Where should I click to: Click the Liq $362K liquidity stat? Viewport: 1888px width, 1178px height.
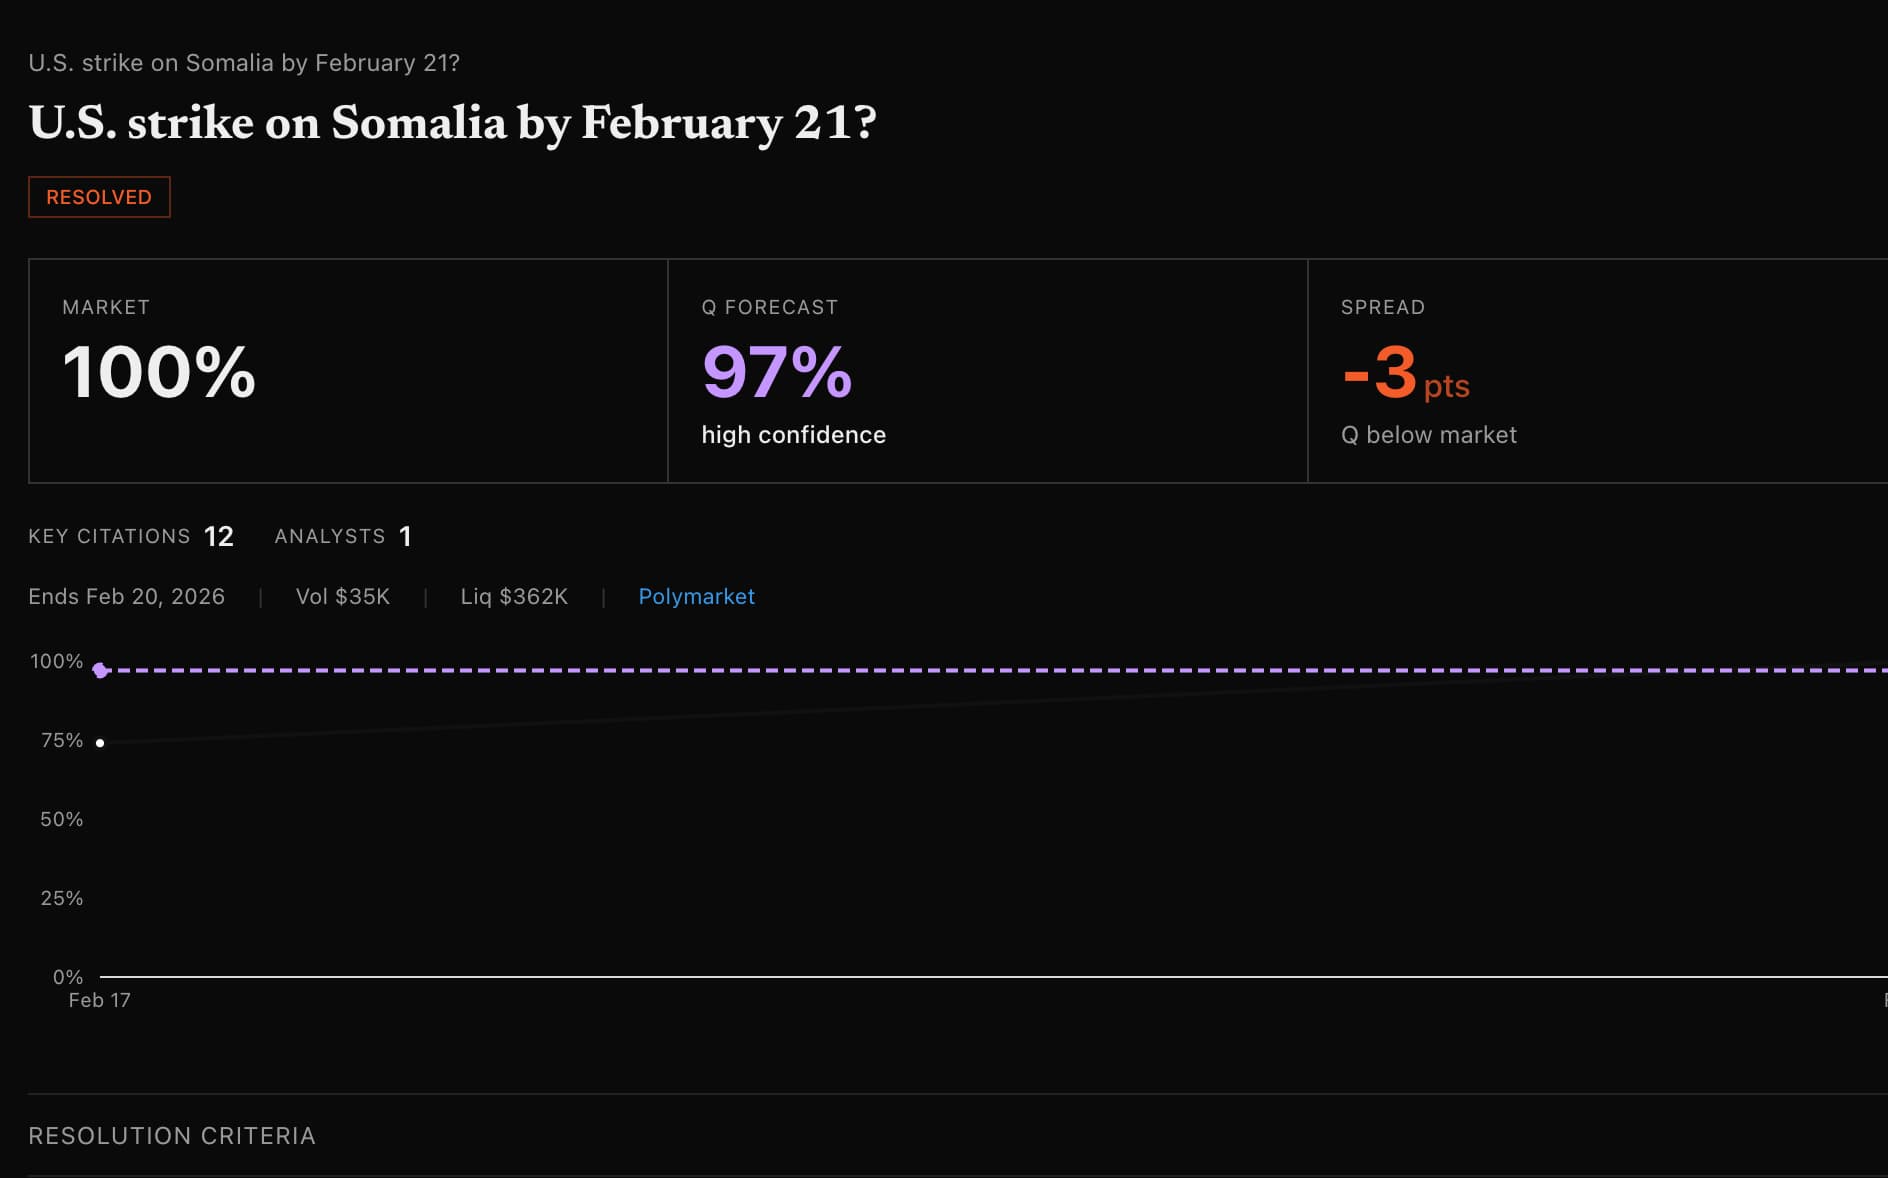[x=514, y=597]
